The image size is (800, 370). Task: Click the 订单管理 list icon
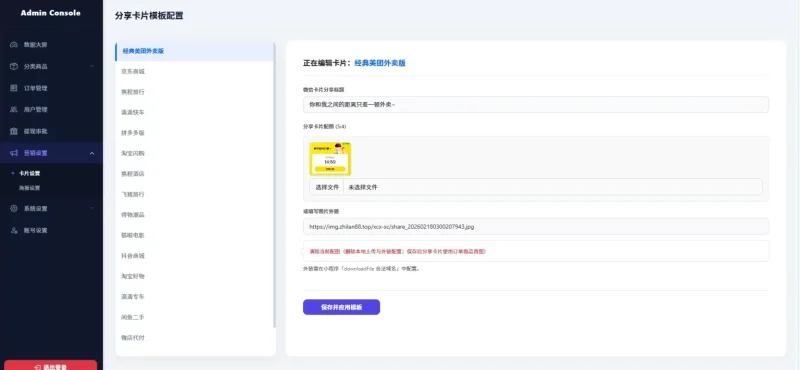[14, 88]
